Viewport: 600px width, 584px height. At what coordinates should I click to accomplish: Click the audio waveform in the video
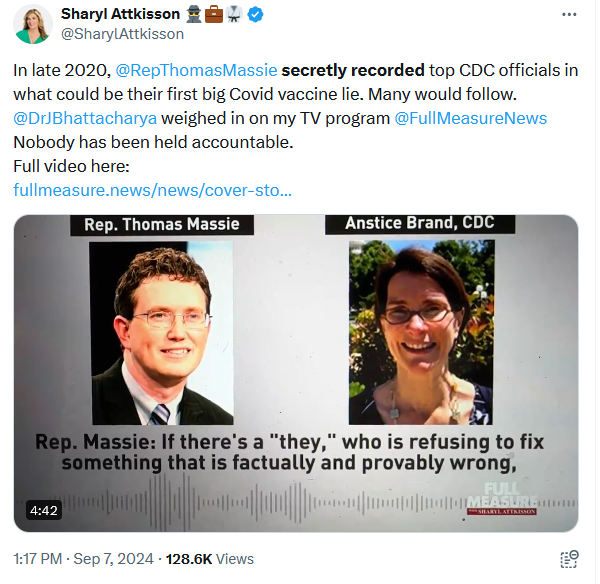pyautogui.click(x=295, y=502)
